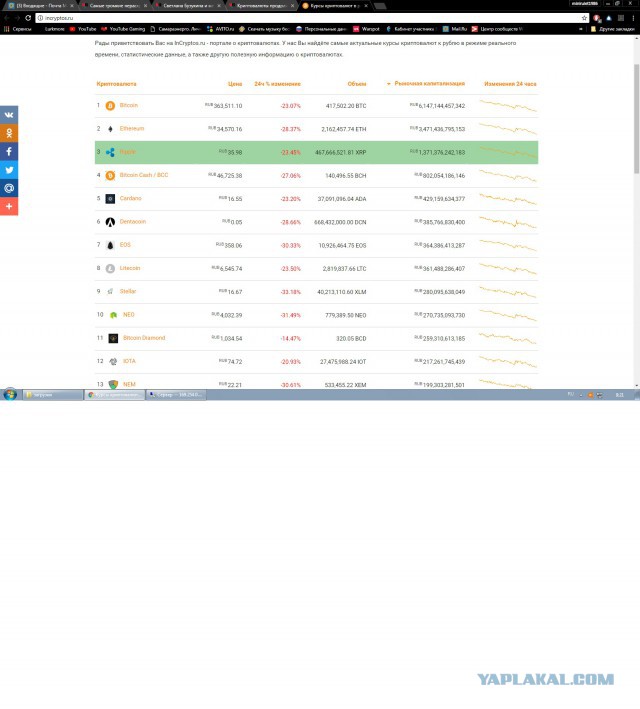Sort table by Криптовалюта name column
Screen dimensions: 640x709
click(116, 84)
